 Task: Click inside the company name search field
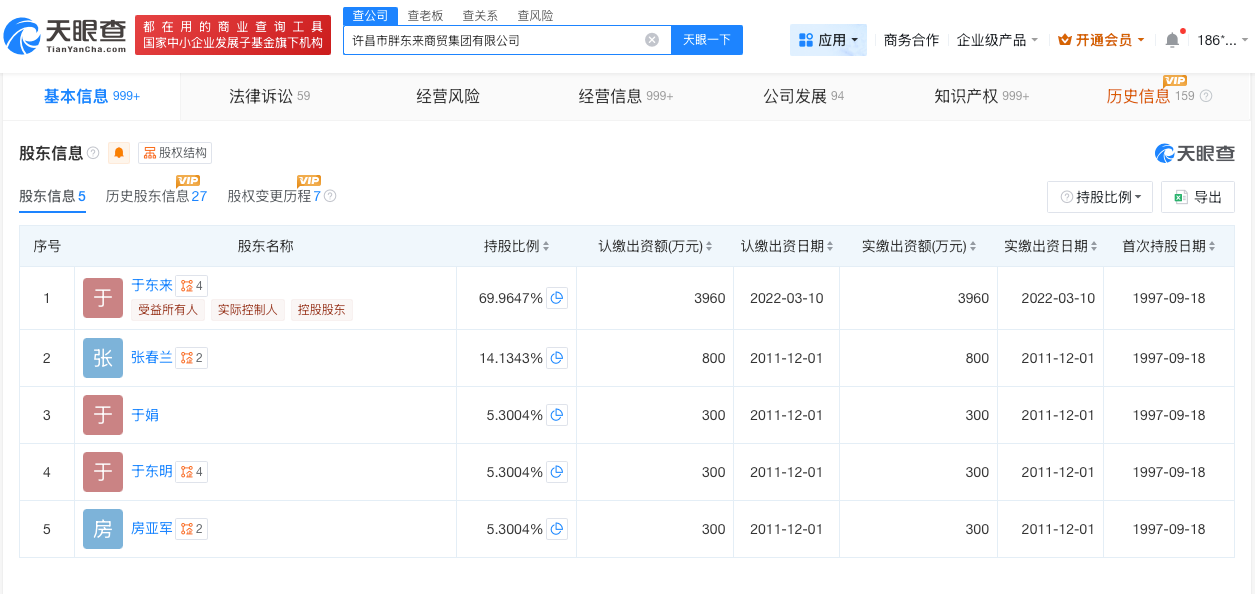click(490, 39)
